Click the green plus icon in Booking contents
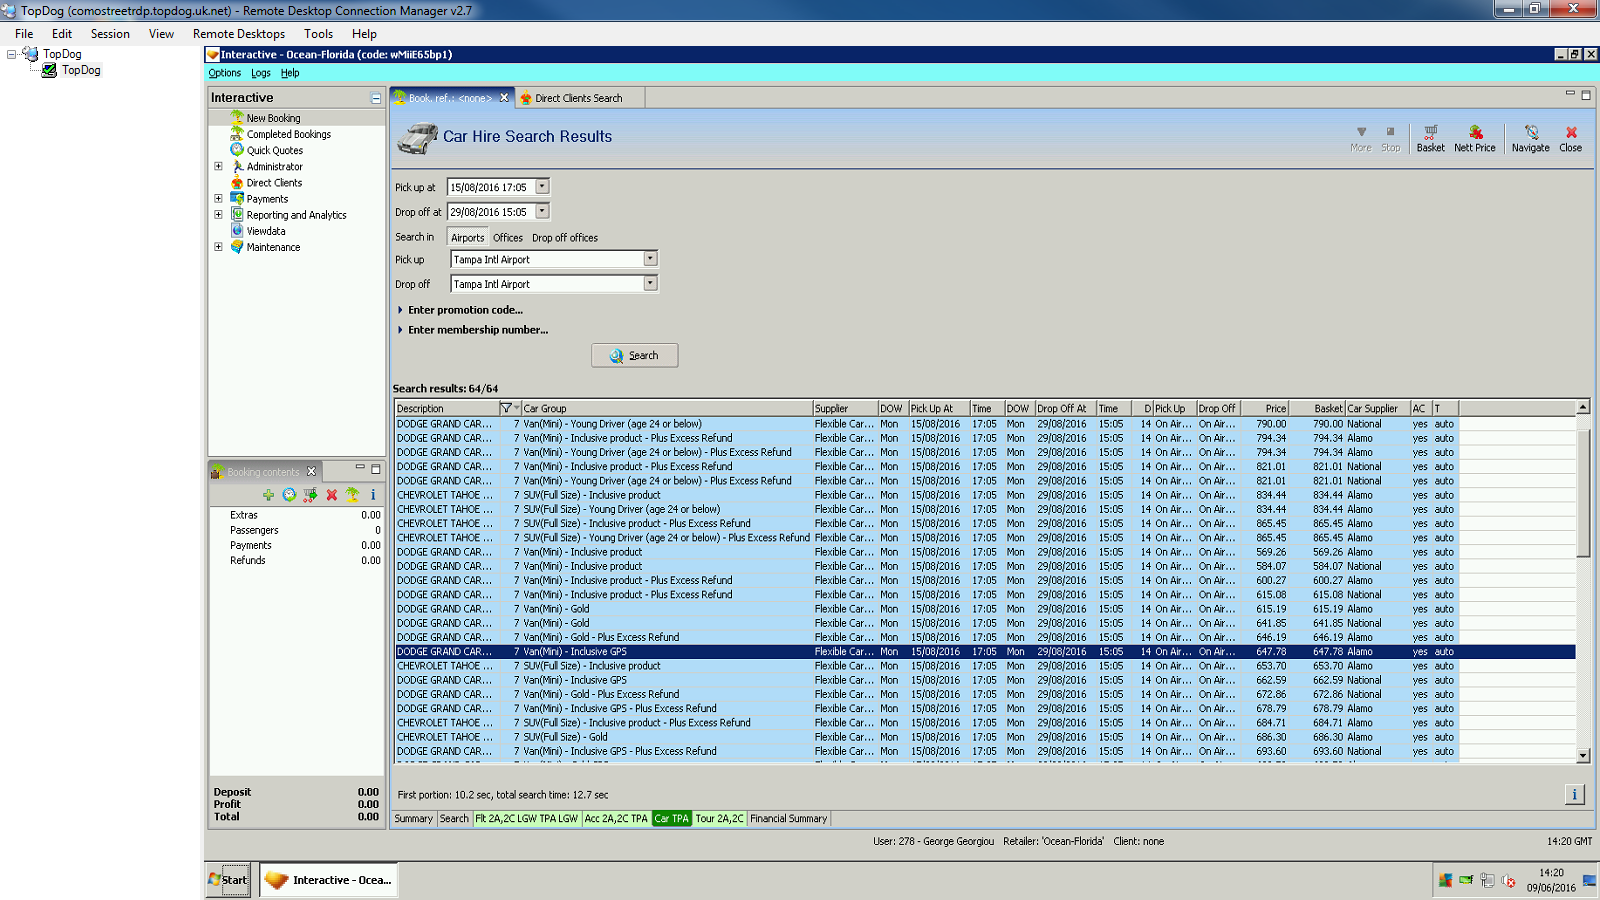The width and height of the screenshot is (1600, 900). click(x=268, y=495)
